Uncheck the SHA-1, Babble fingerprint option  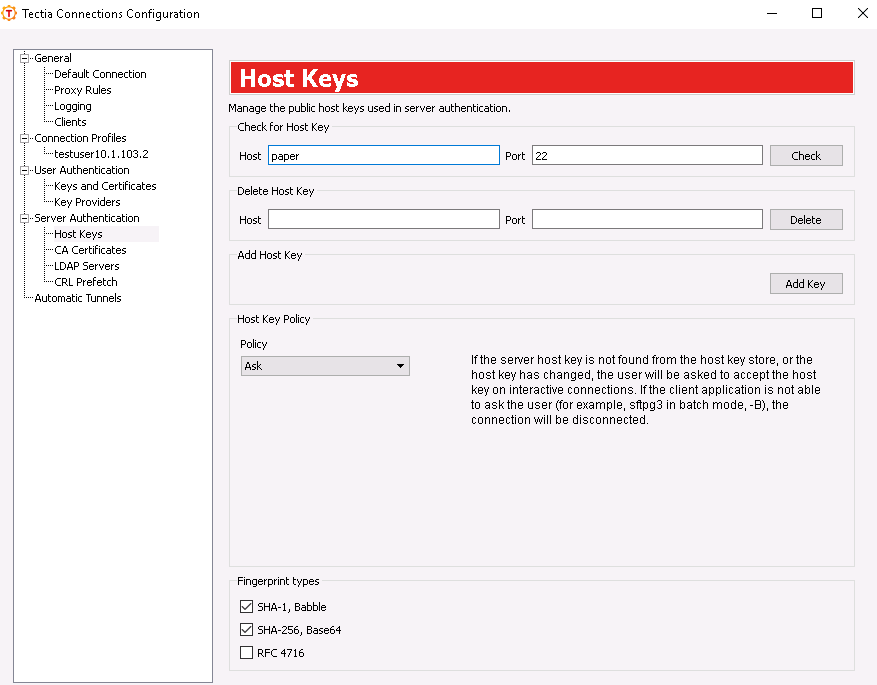pyautogui.click(x=246, y=607)
